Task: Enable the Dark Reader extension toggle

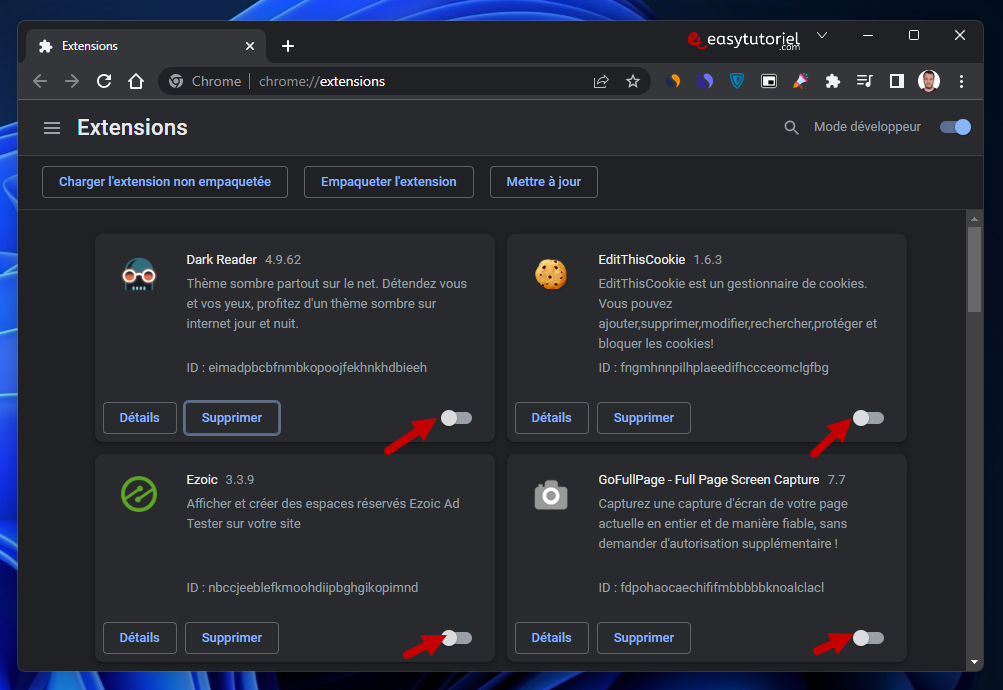Action: click(x=457, y=418)
